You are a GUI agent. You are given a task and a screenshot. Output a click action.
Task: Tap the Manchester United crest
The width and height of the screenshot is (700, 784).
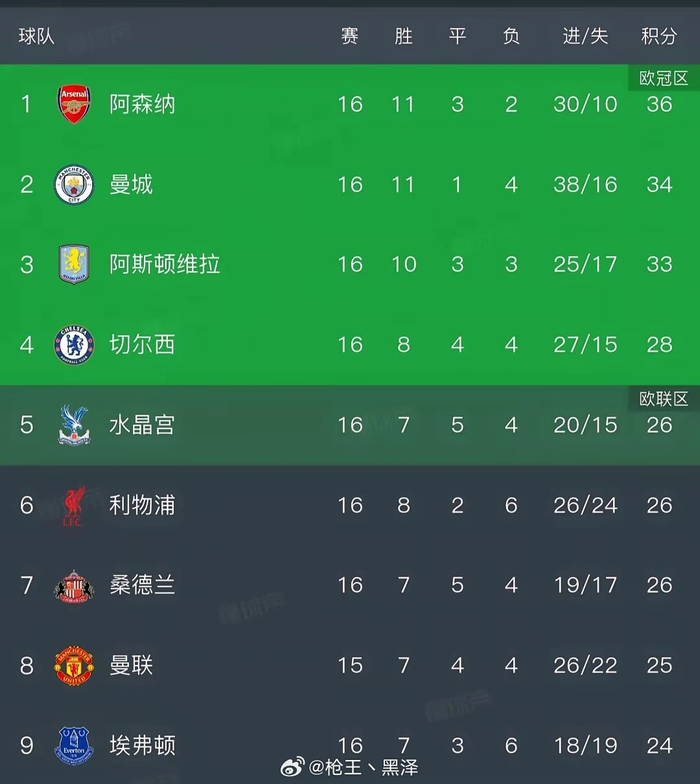[x=75, y=665]
